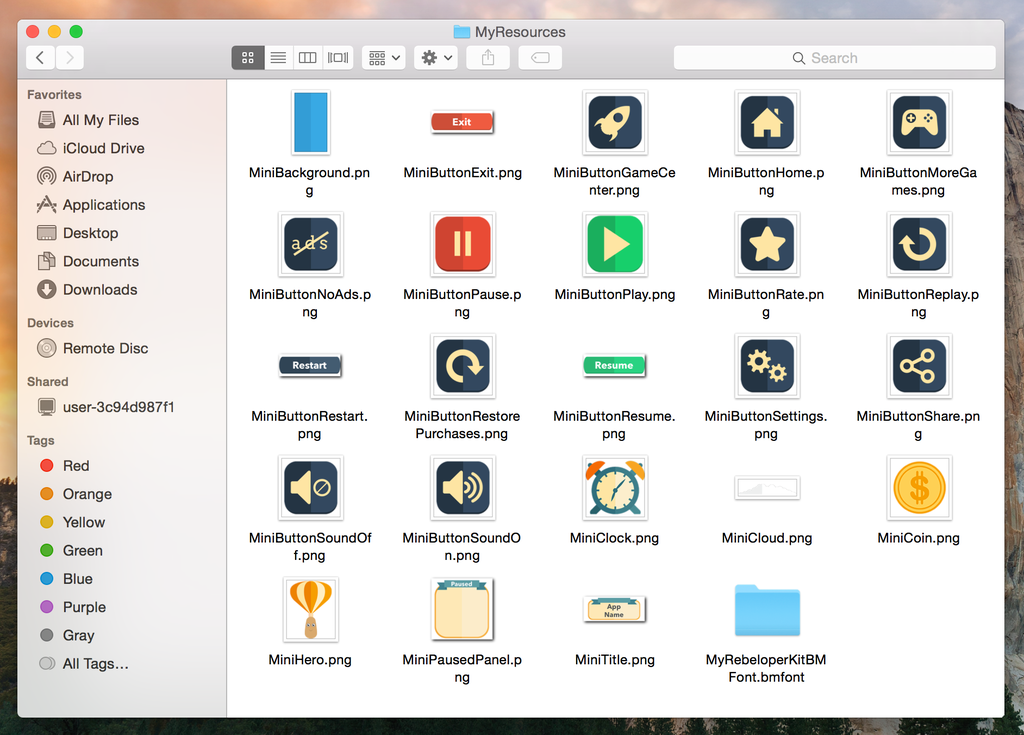Filter by the Green tag

(122, 550)
